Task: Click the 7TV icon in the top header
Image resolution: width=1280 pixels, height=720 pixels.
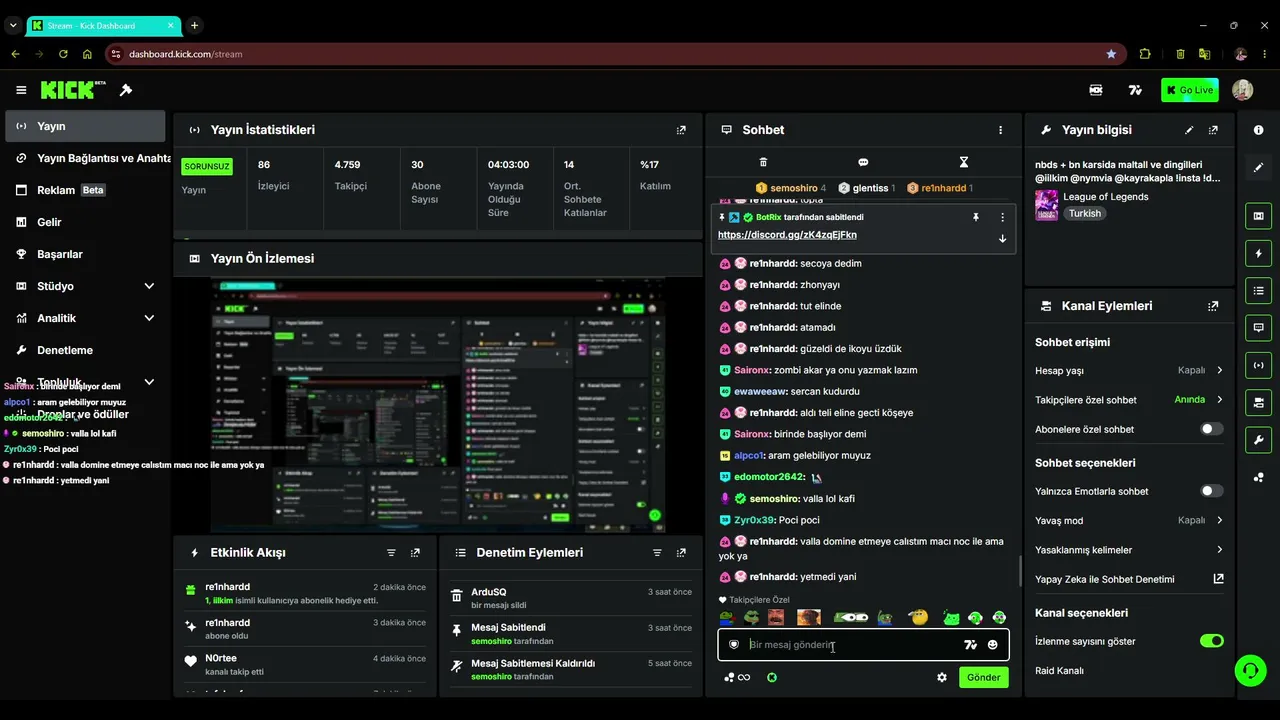Action: coord(1135,90)
